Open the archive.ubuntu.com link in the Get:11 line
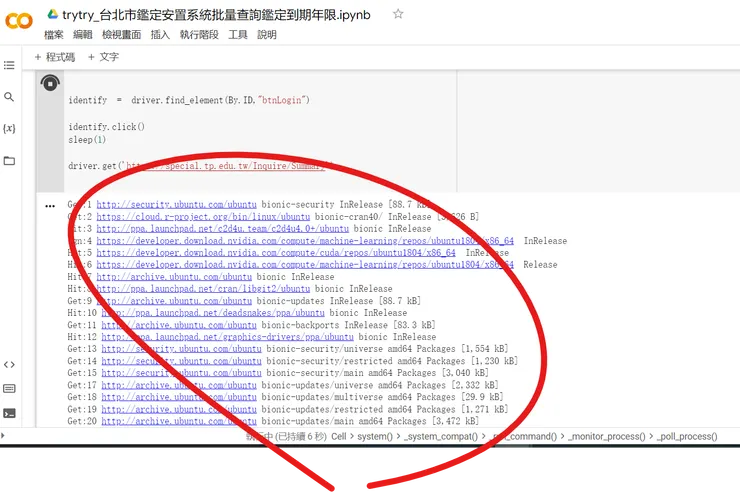The image size is (740, 492). click(179, 325)
